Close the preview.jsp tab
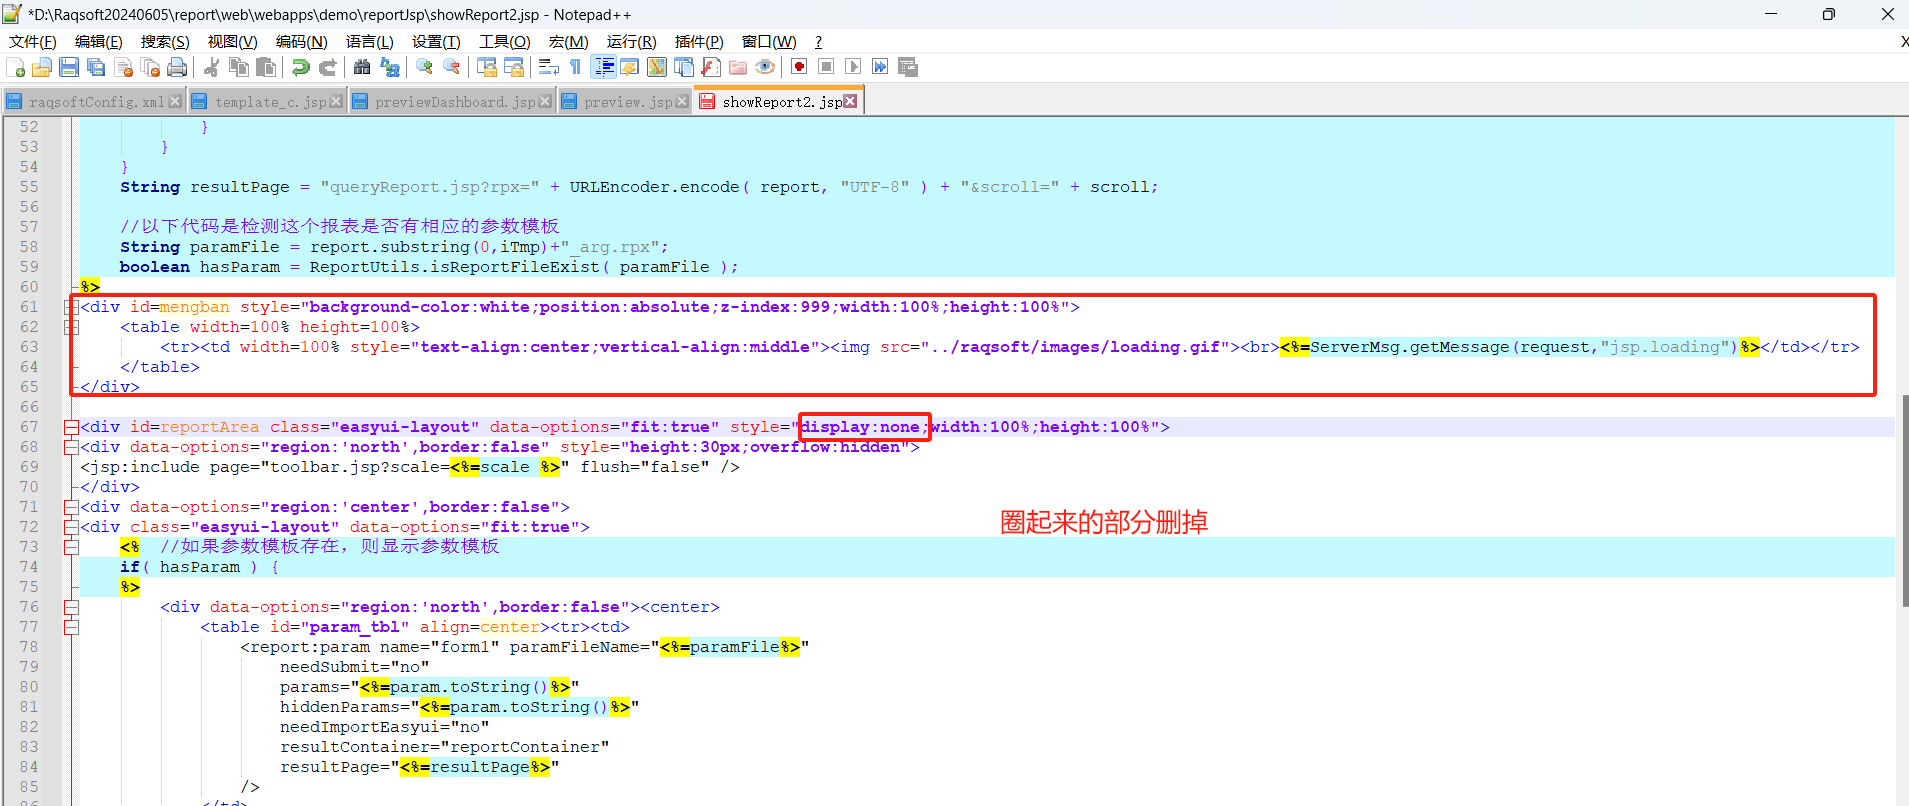 (x=682, y=101)
